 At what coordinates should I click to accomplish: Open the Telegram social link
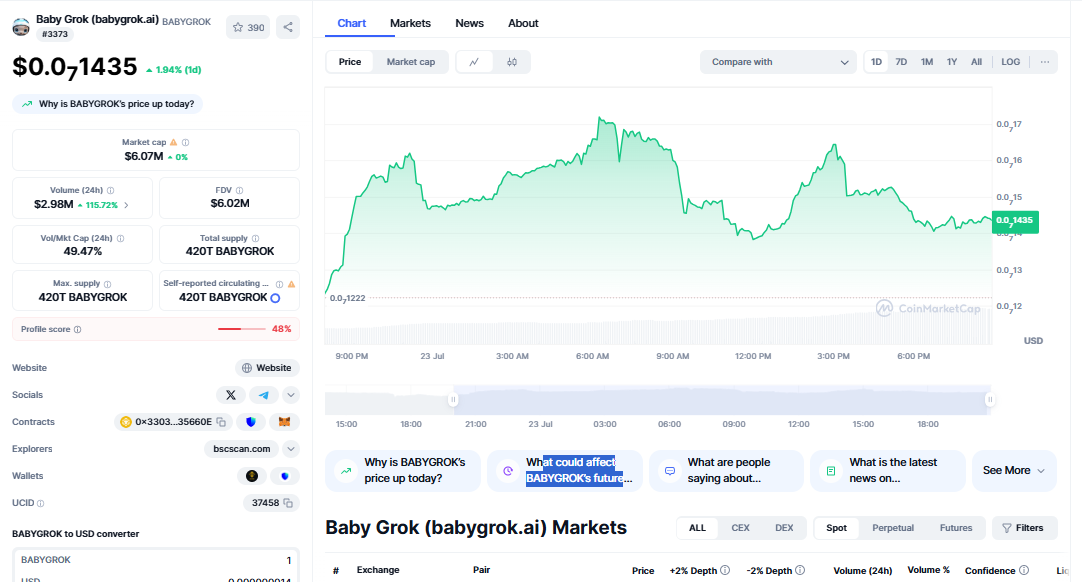coord(264,395)
